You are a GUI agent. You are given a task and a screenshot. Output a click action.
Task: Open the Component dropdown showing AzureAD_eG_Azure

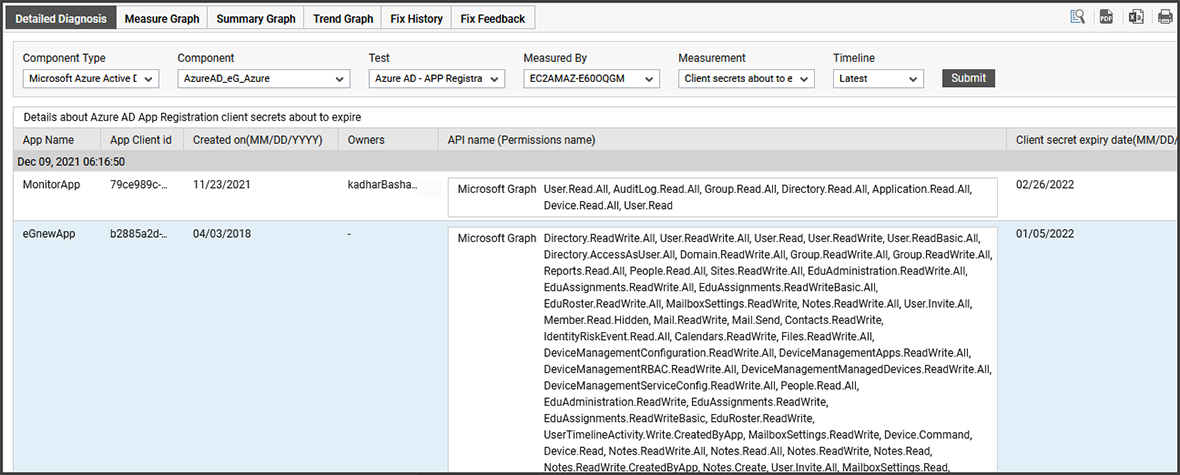coord(264,78)
